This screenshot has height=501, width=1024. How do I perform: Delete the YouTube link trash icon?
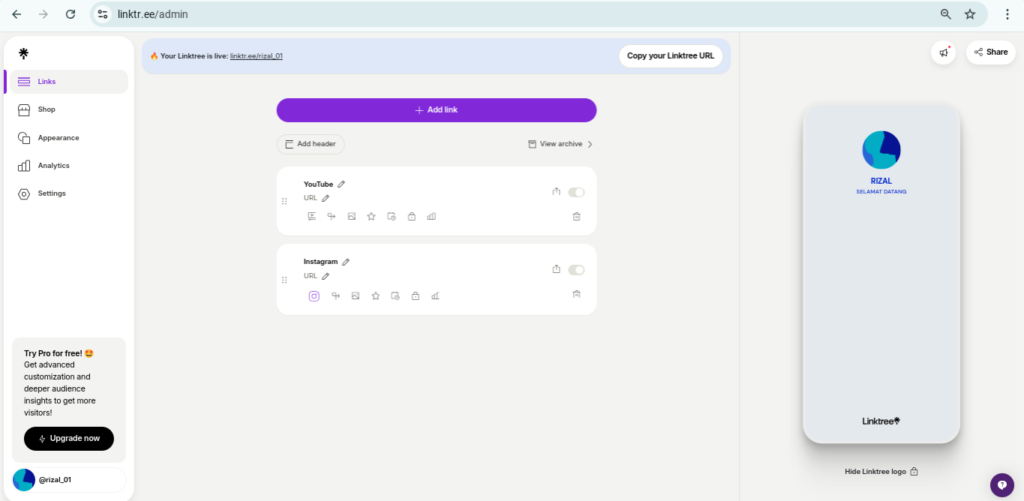pyautogui.click(x=577, y=216)
